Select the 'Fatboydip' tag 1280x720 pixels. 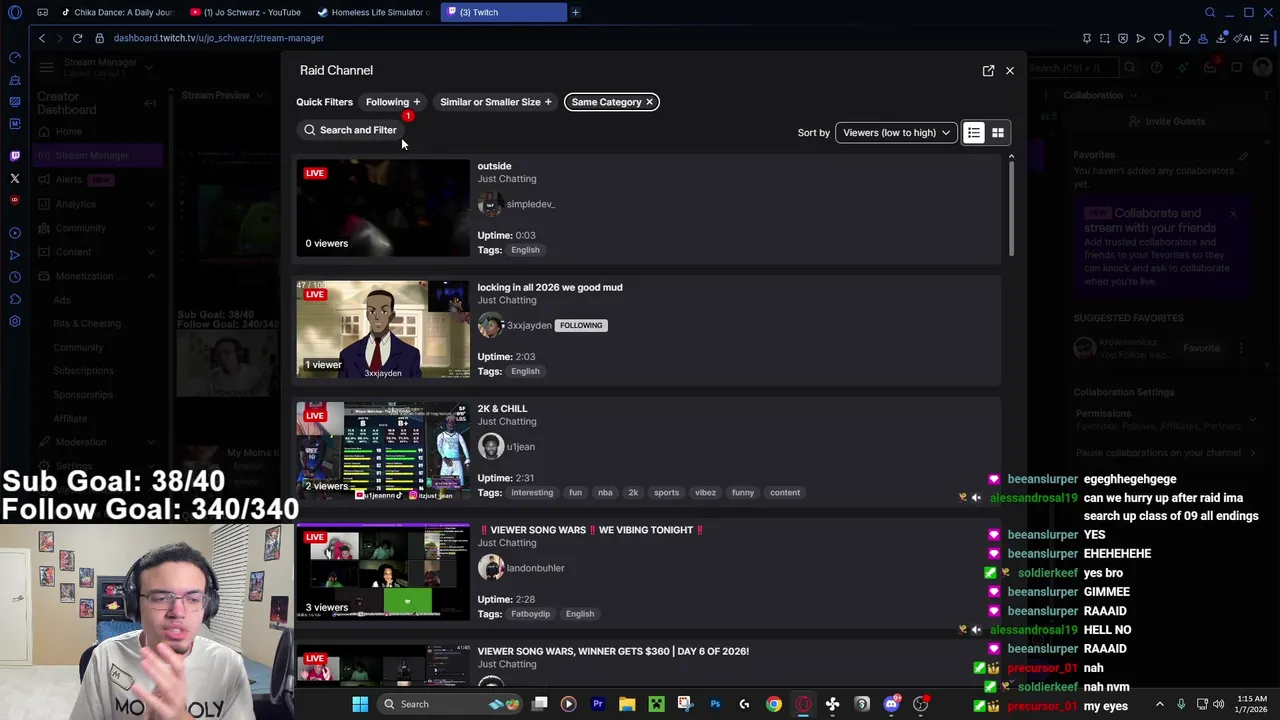pyautogui.click(x=531, y=614)
